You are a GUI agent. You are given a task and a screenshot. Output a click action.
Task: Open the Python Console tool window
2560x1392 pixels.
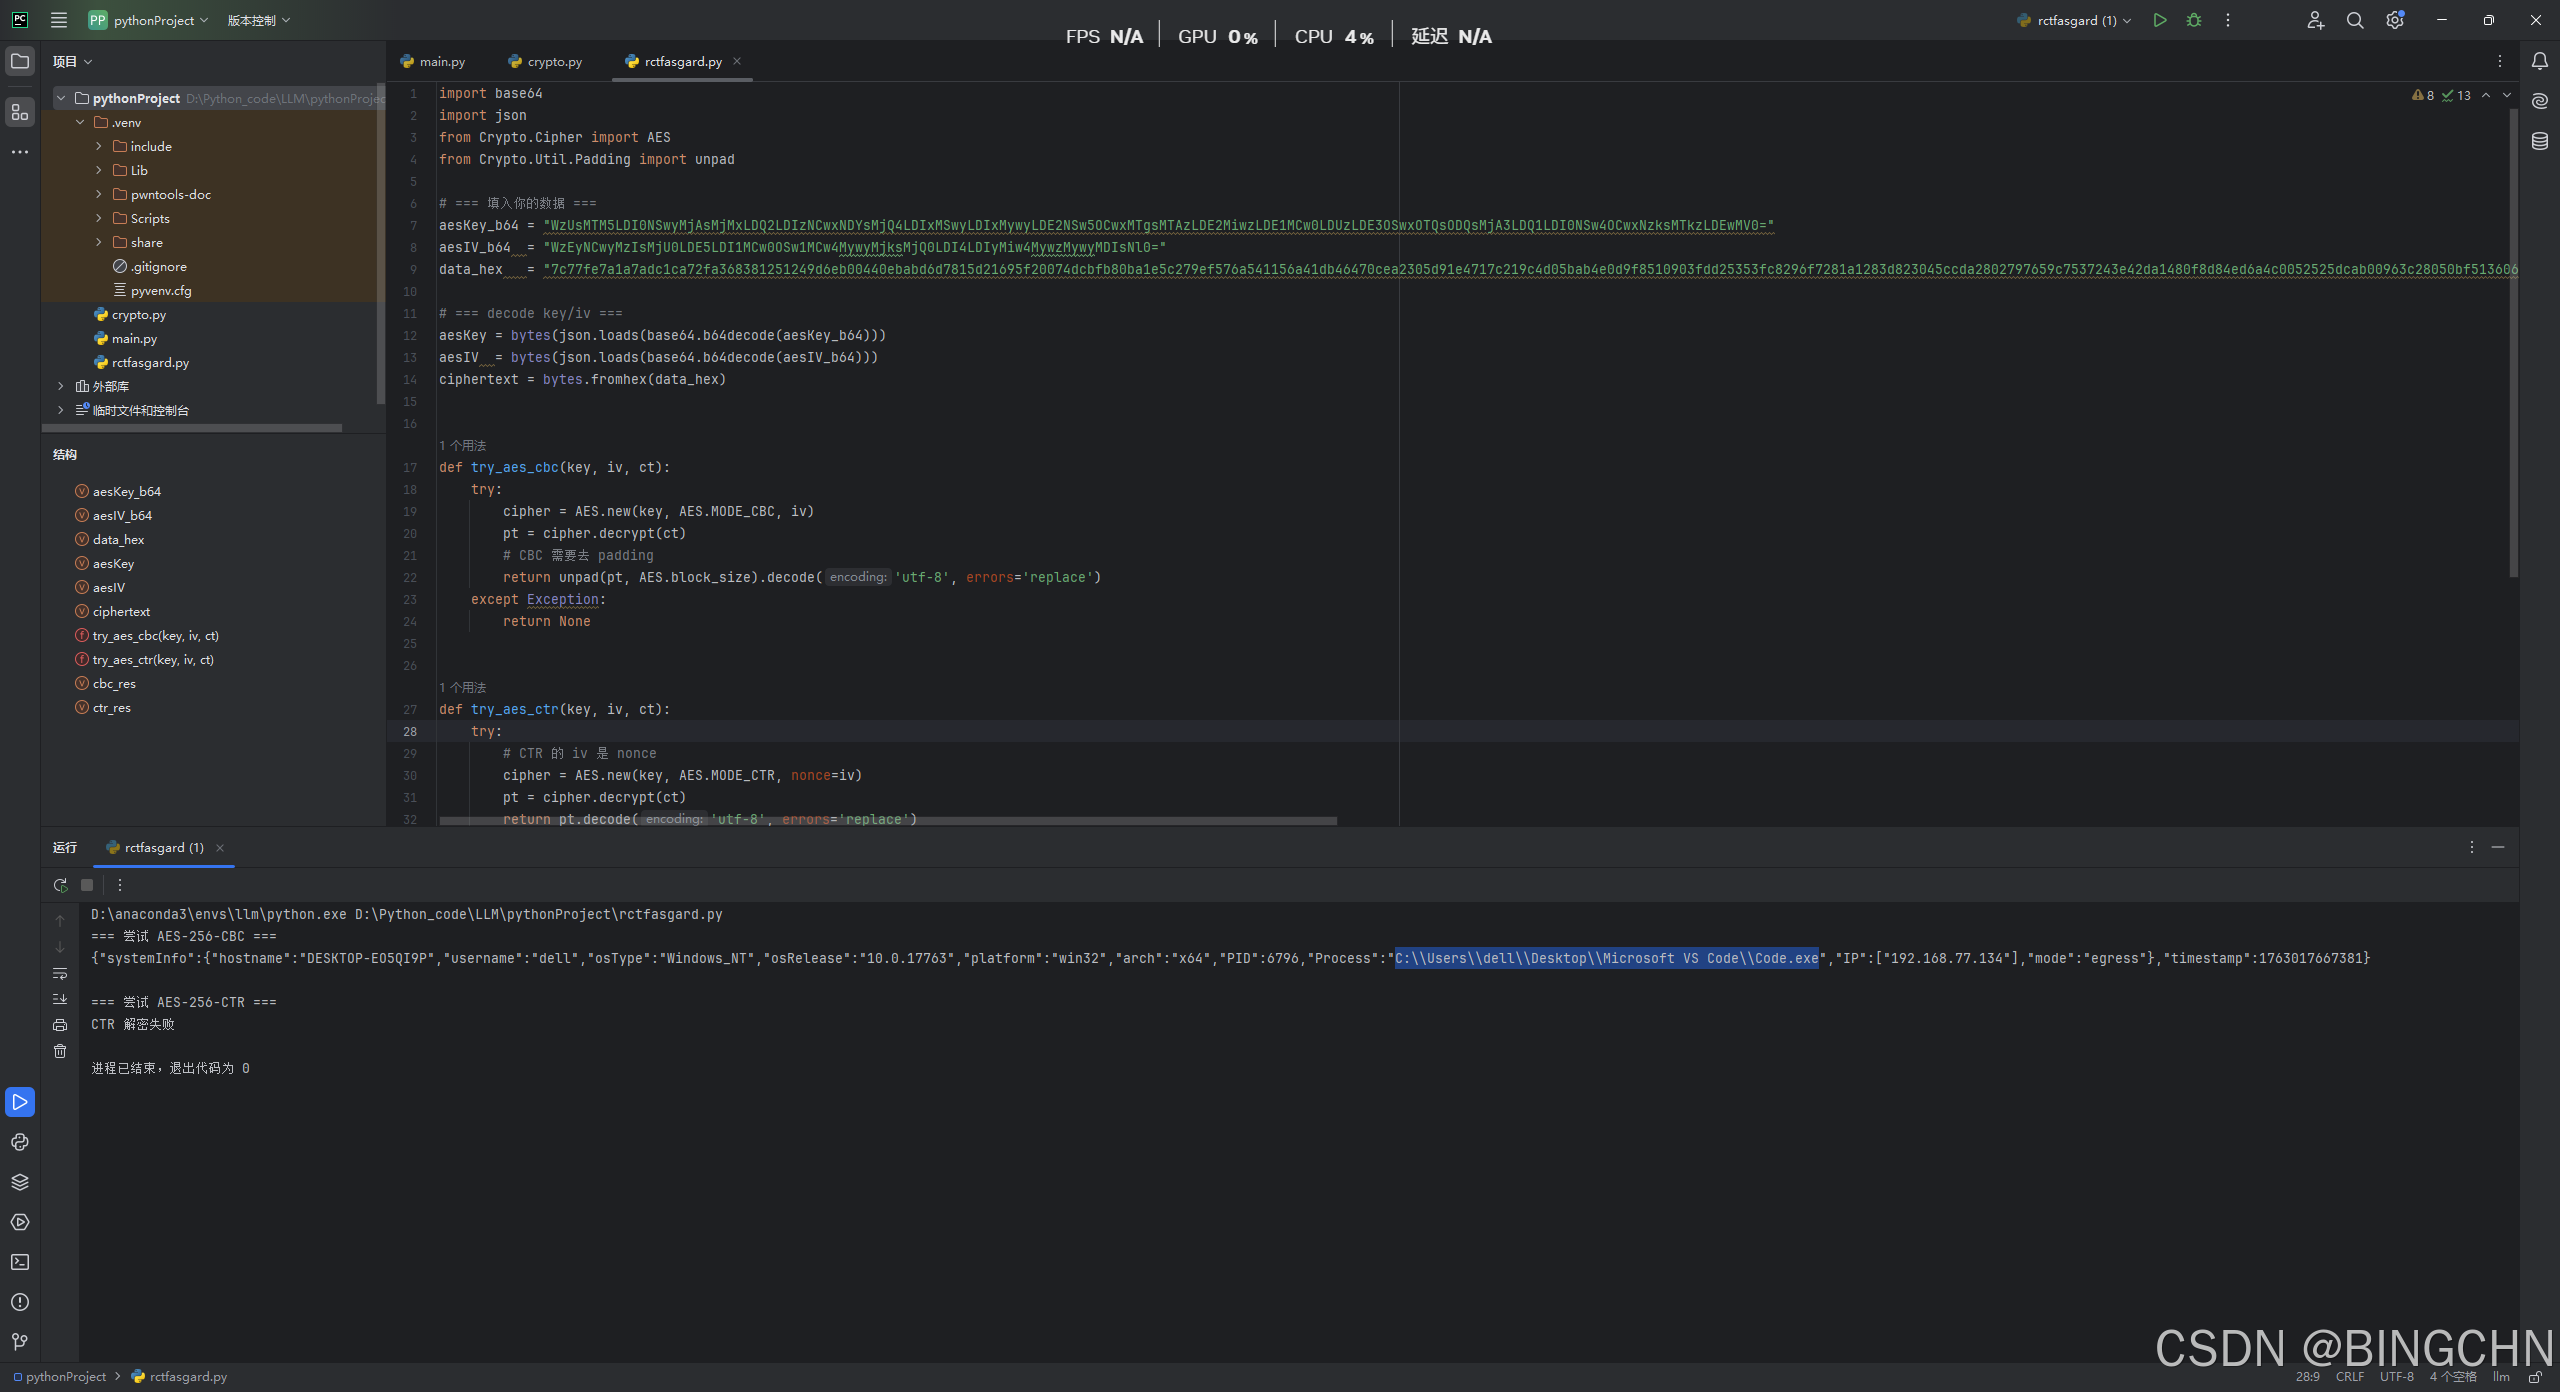tap(20, 1142)
